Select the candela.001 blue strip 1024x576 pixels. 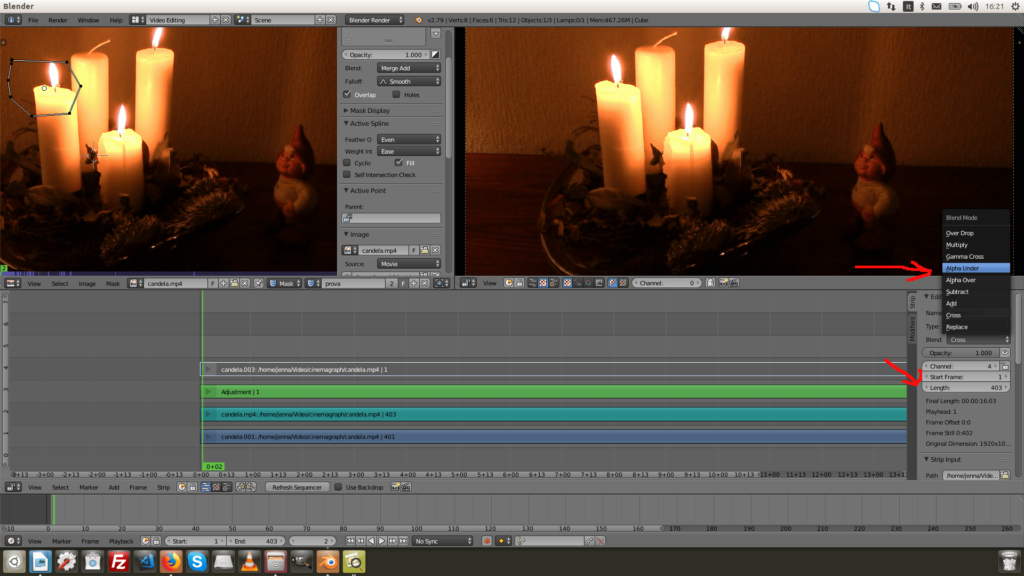point(553,437)
